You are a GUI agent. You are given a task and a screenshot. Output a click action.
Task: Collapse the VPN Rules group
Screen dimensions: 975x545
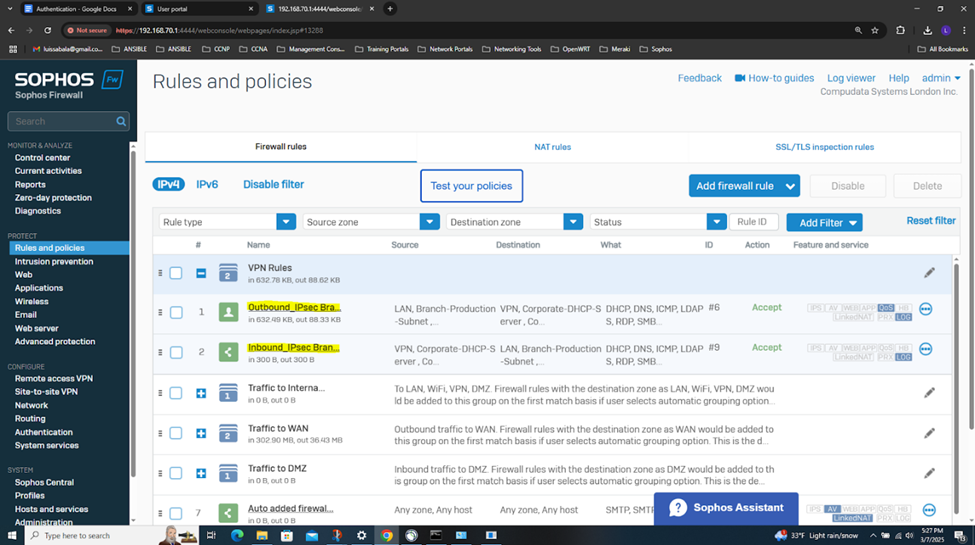(x=201, y=272)
